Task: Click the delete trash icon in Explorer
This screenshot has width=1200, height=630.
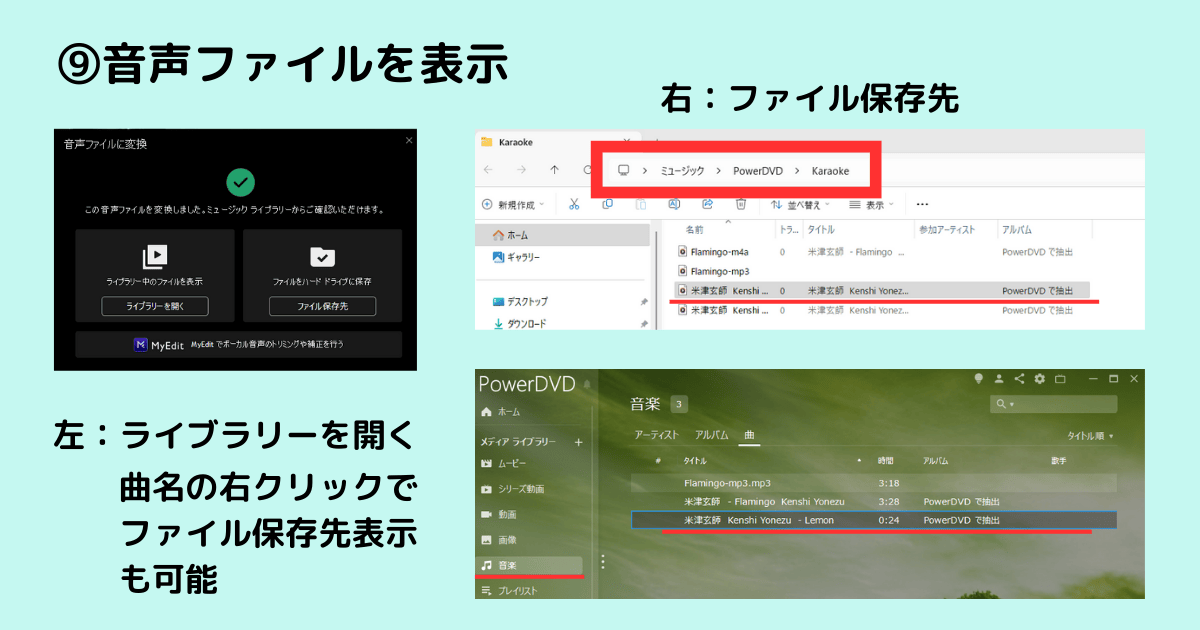Action: click(x=740, y=204)
